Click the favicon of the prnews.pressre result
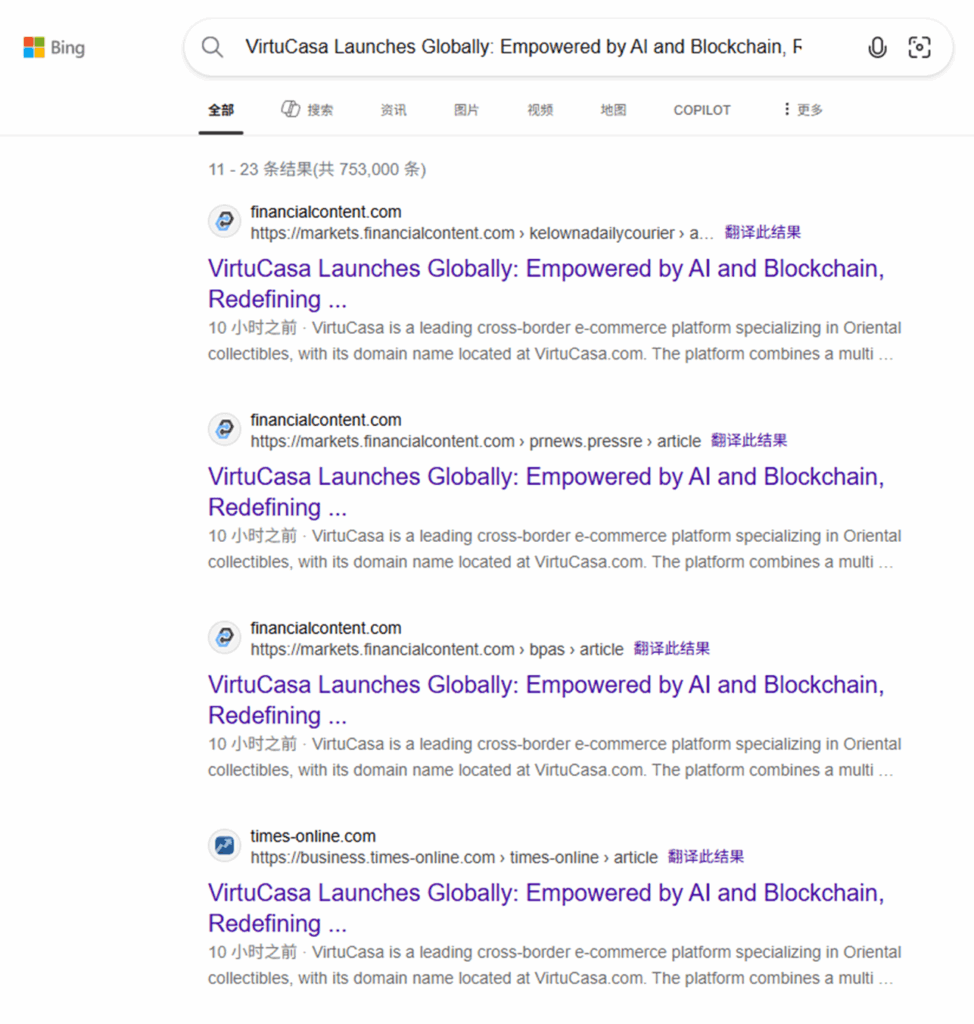Image resolution: width=974 pixels, height=1024 pixels. pos(225,430)
